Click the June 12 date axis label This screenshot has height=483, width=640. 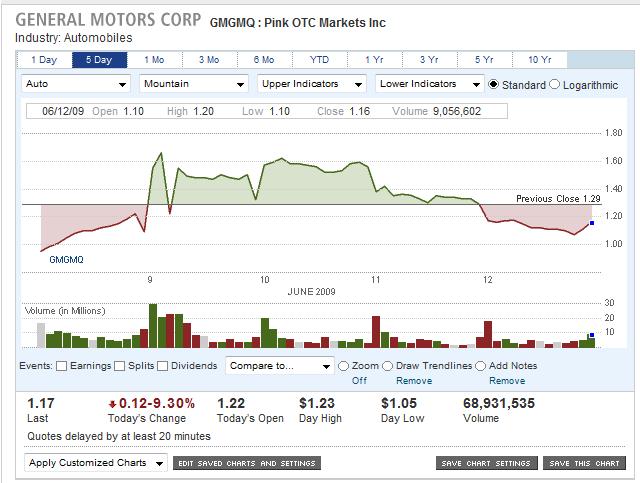[x=488, y=280]
